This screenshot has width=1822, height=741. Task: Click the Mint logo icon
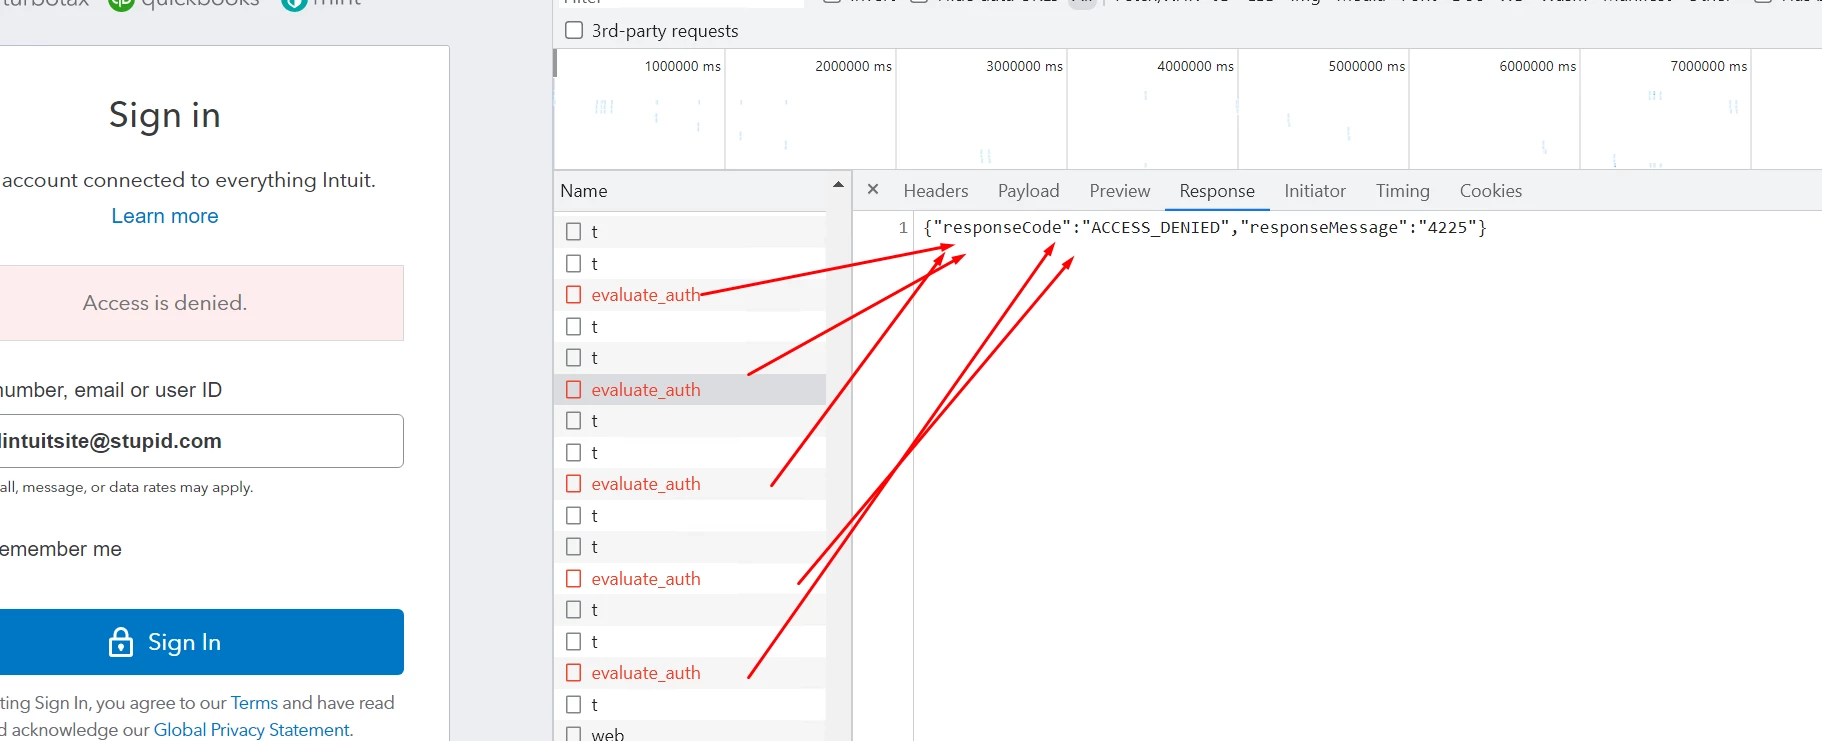(x=294, y=3)
